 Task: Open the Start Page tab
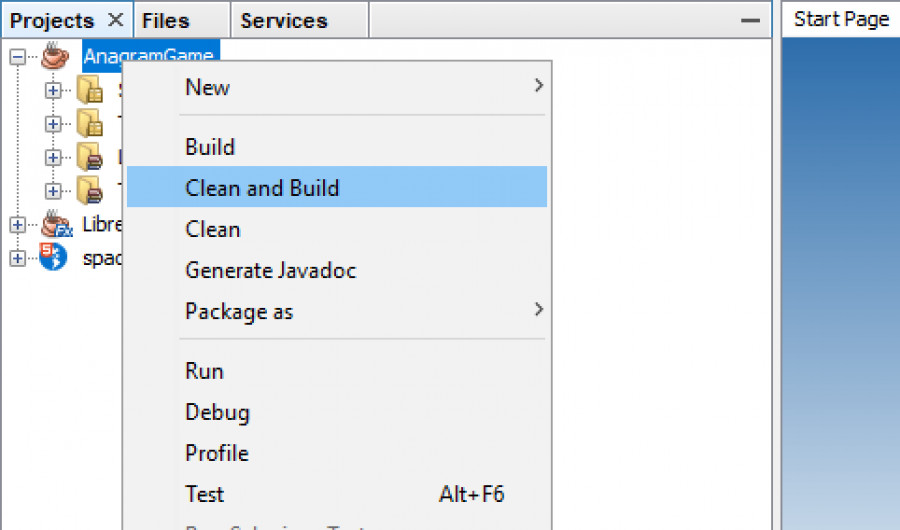click(841, 20)
